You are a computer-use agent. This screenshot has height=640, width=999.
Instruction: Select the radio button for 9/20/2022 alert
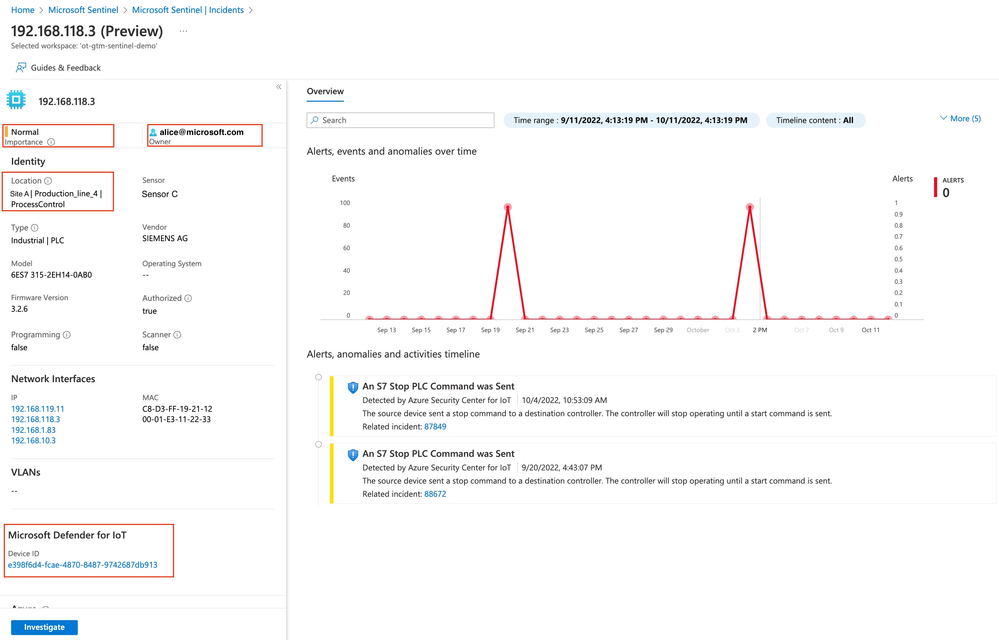point(319,444)
